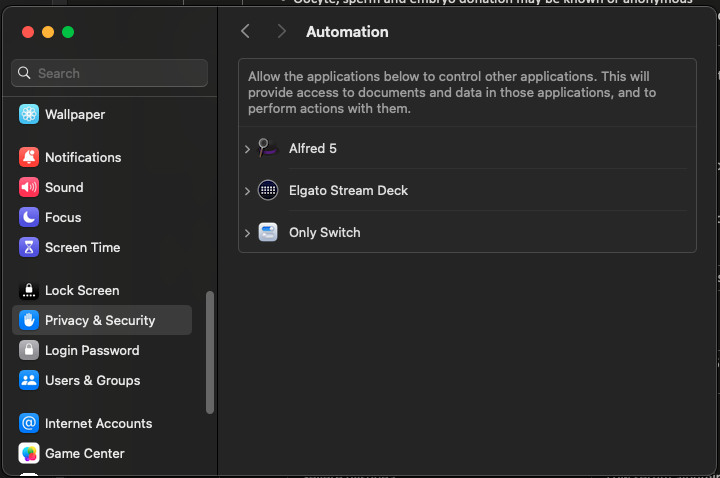Expand the Alfred 5 disclosure chevron
This screenshot has width=720, height=478.
pos(247,149)
